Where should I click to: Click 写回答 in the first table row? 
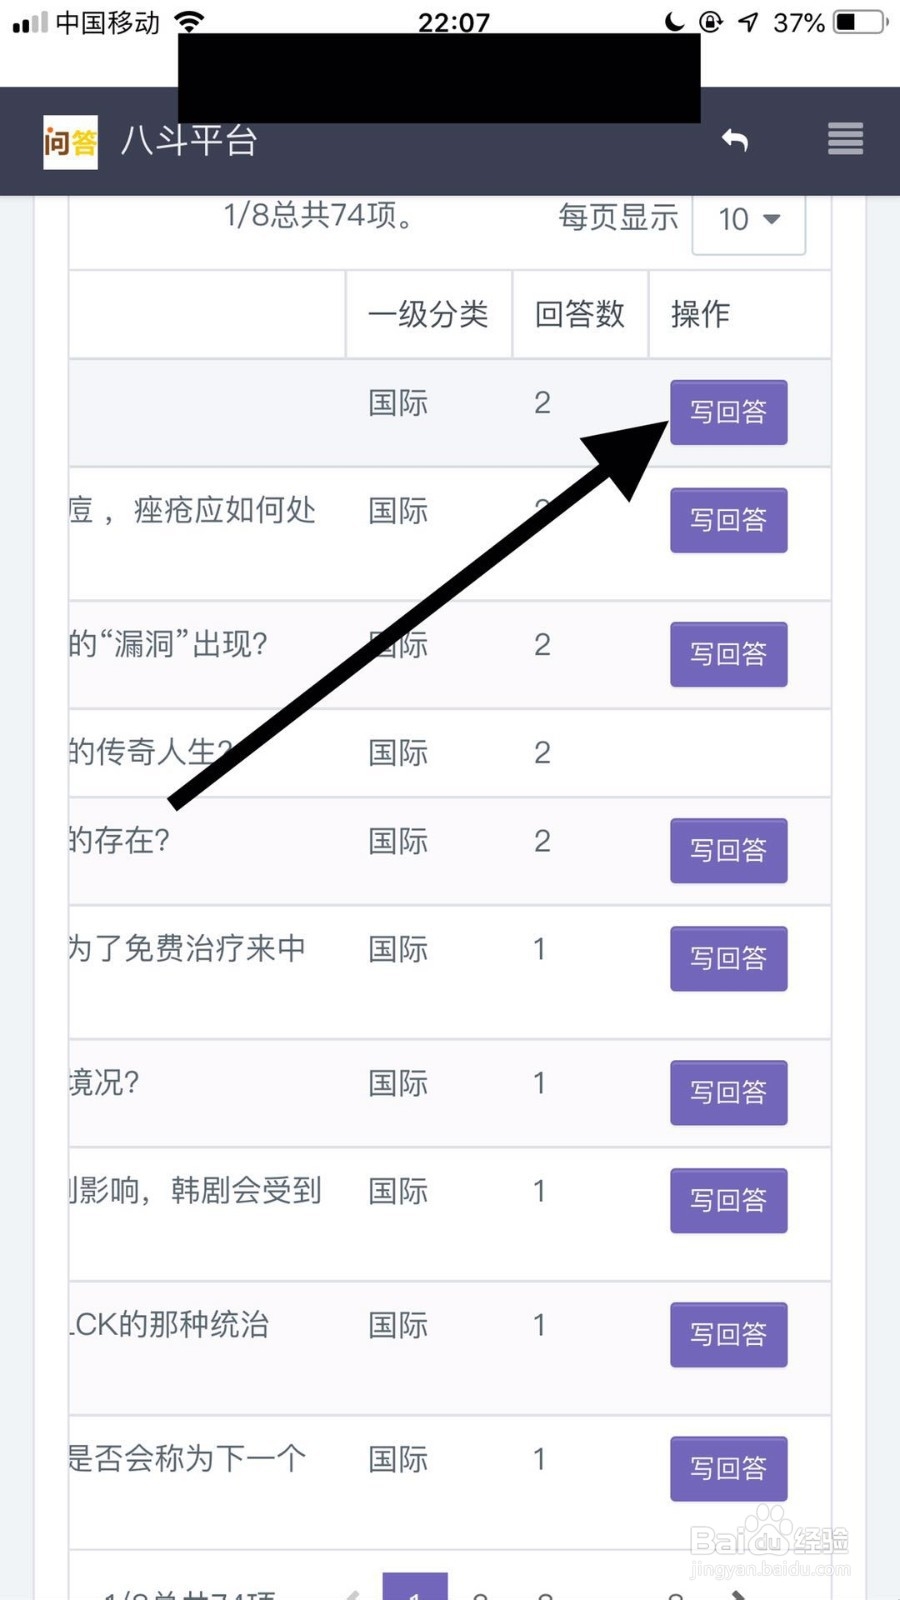pyautogui.click(x=728, y=412)
